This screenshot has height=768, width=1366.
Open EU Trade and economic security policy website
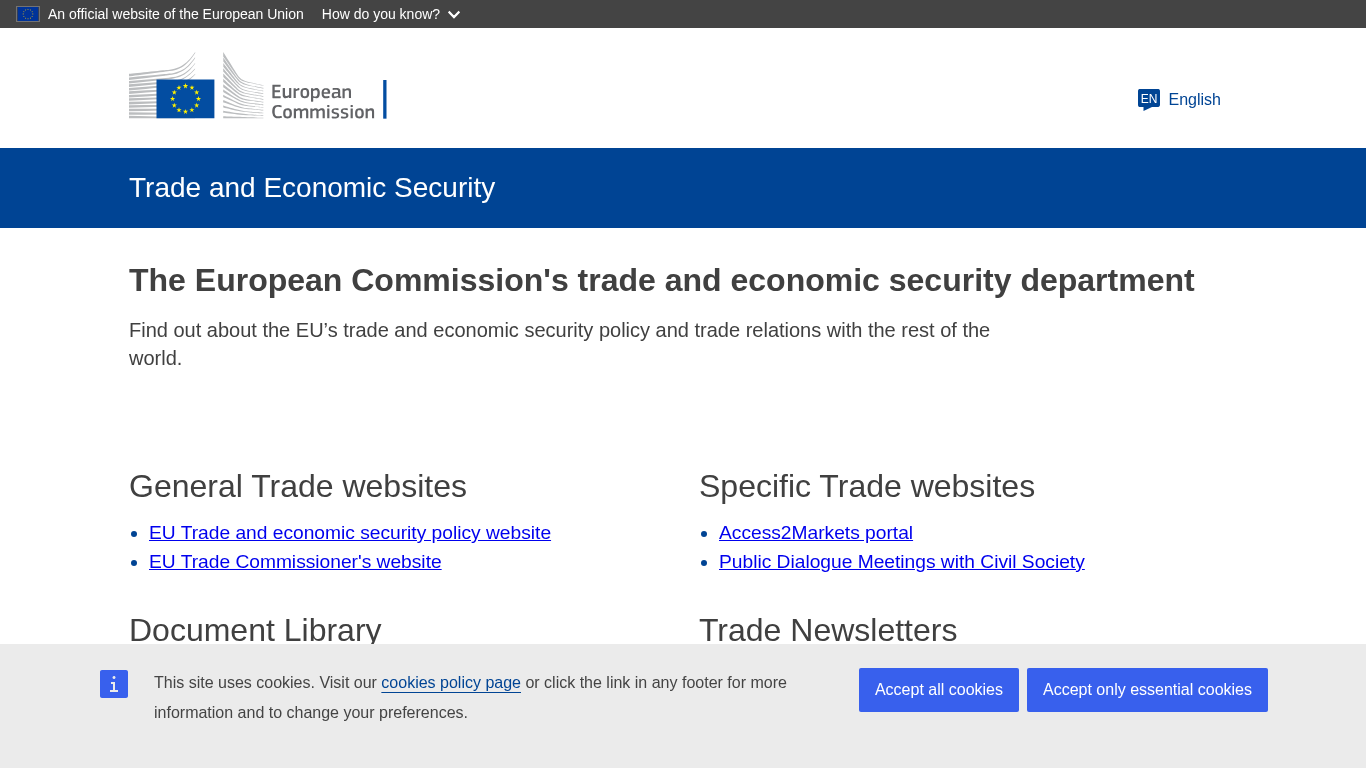[350, 533]
